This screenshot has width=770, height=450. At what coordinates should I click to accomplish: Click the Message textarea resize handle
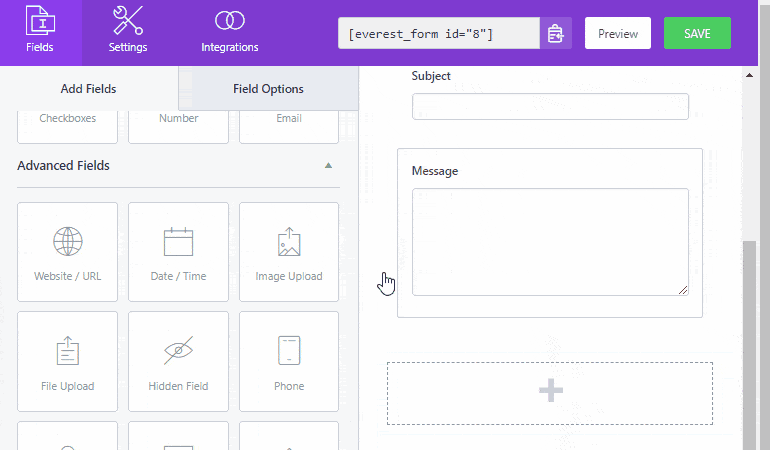click(683, 290)
